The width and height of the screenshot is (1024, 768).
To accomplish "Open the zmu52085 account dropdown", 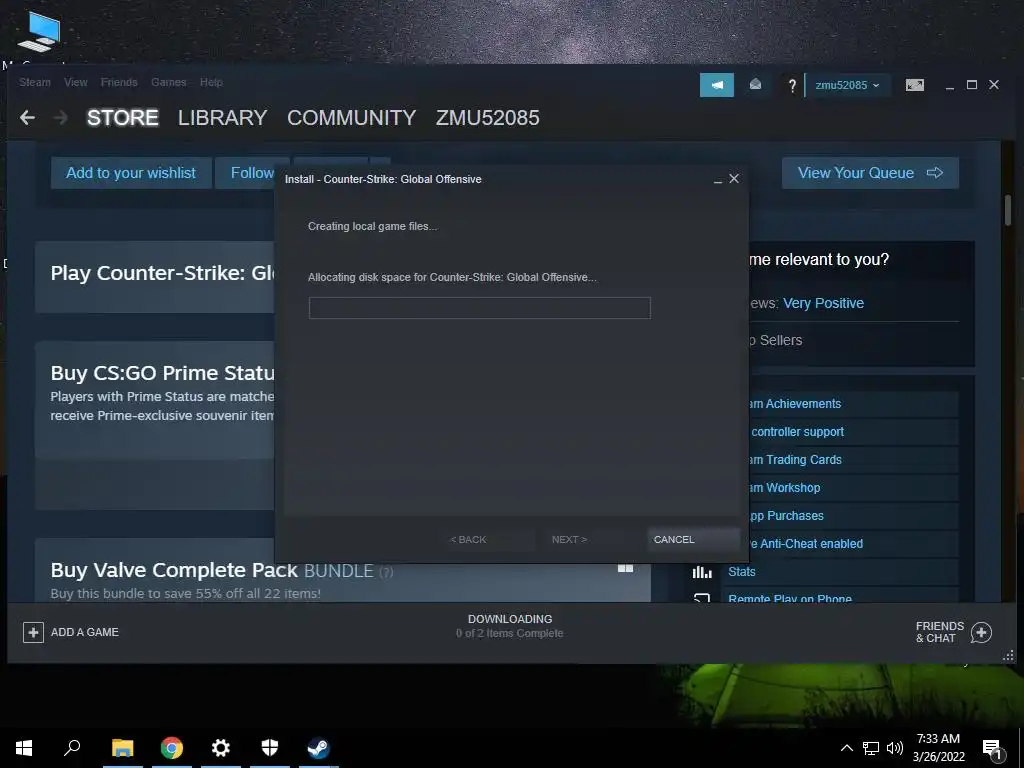I will 847,85.
